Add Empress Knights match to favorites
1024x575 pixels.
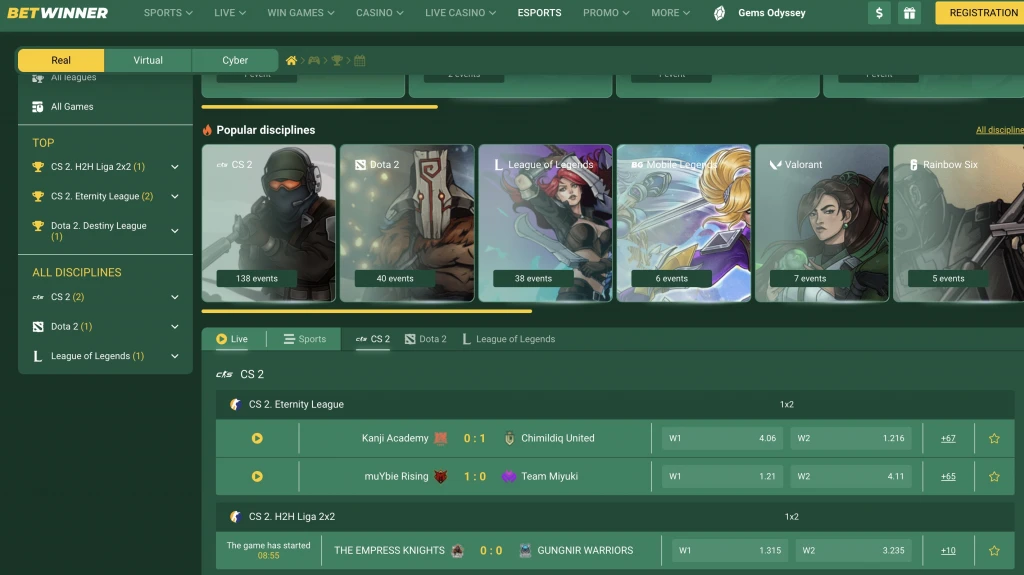[994, 551]
